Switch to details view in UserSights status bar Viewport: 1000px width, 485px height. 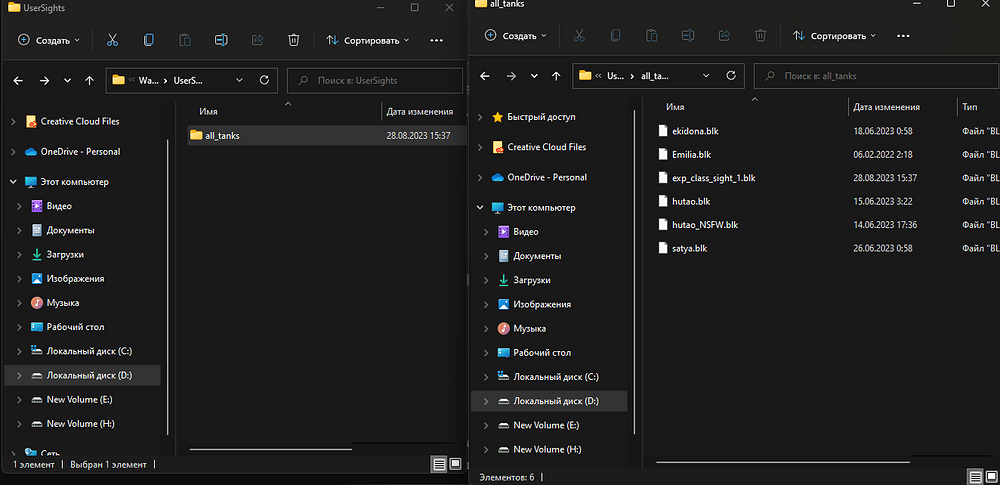point(438,464)
